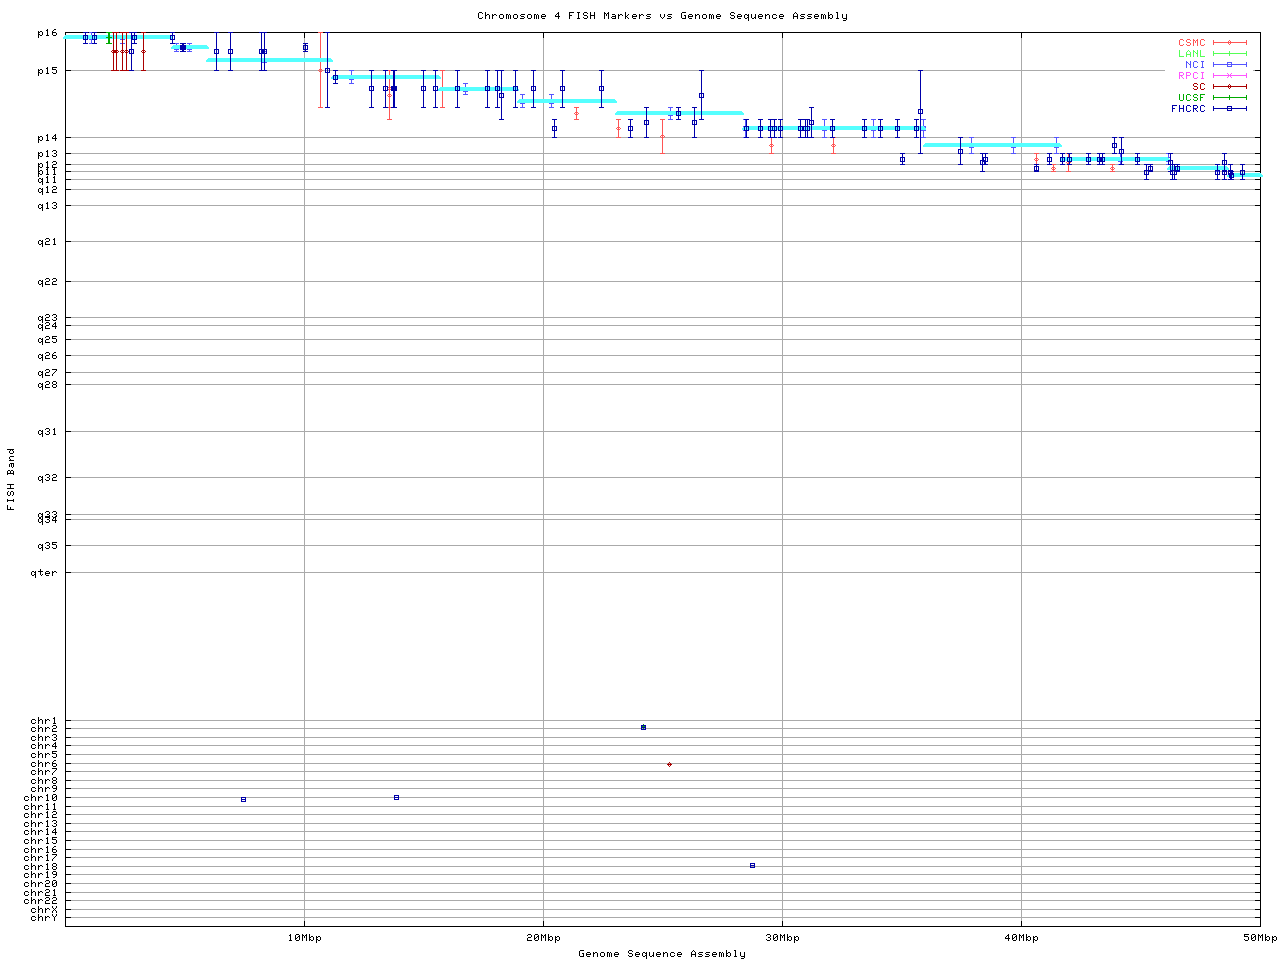Select the UCSF legend label
The height and width of the screenshot is (960, 1280).
tap(1191, 97)
